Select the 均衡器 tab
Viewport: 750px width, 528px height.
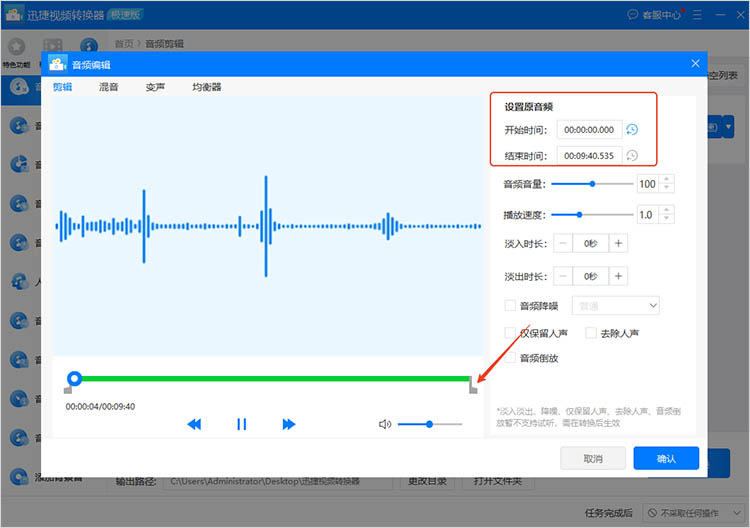[207, 87]
